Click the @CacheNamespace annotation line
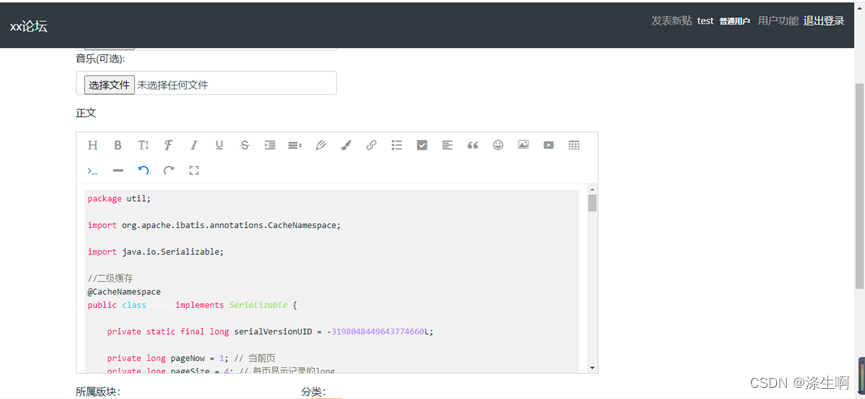 [x=124, y=291]
